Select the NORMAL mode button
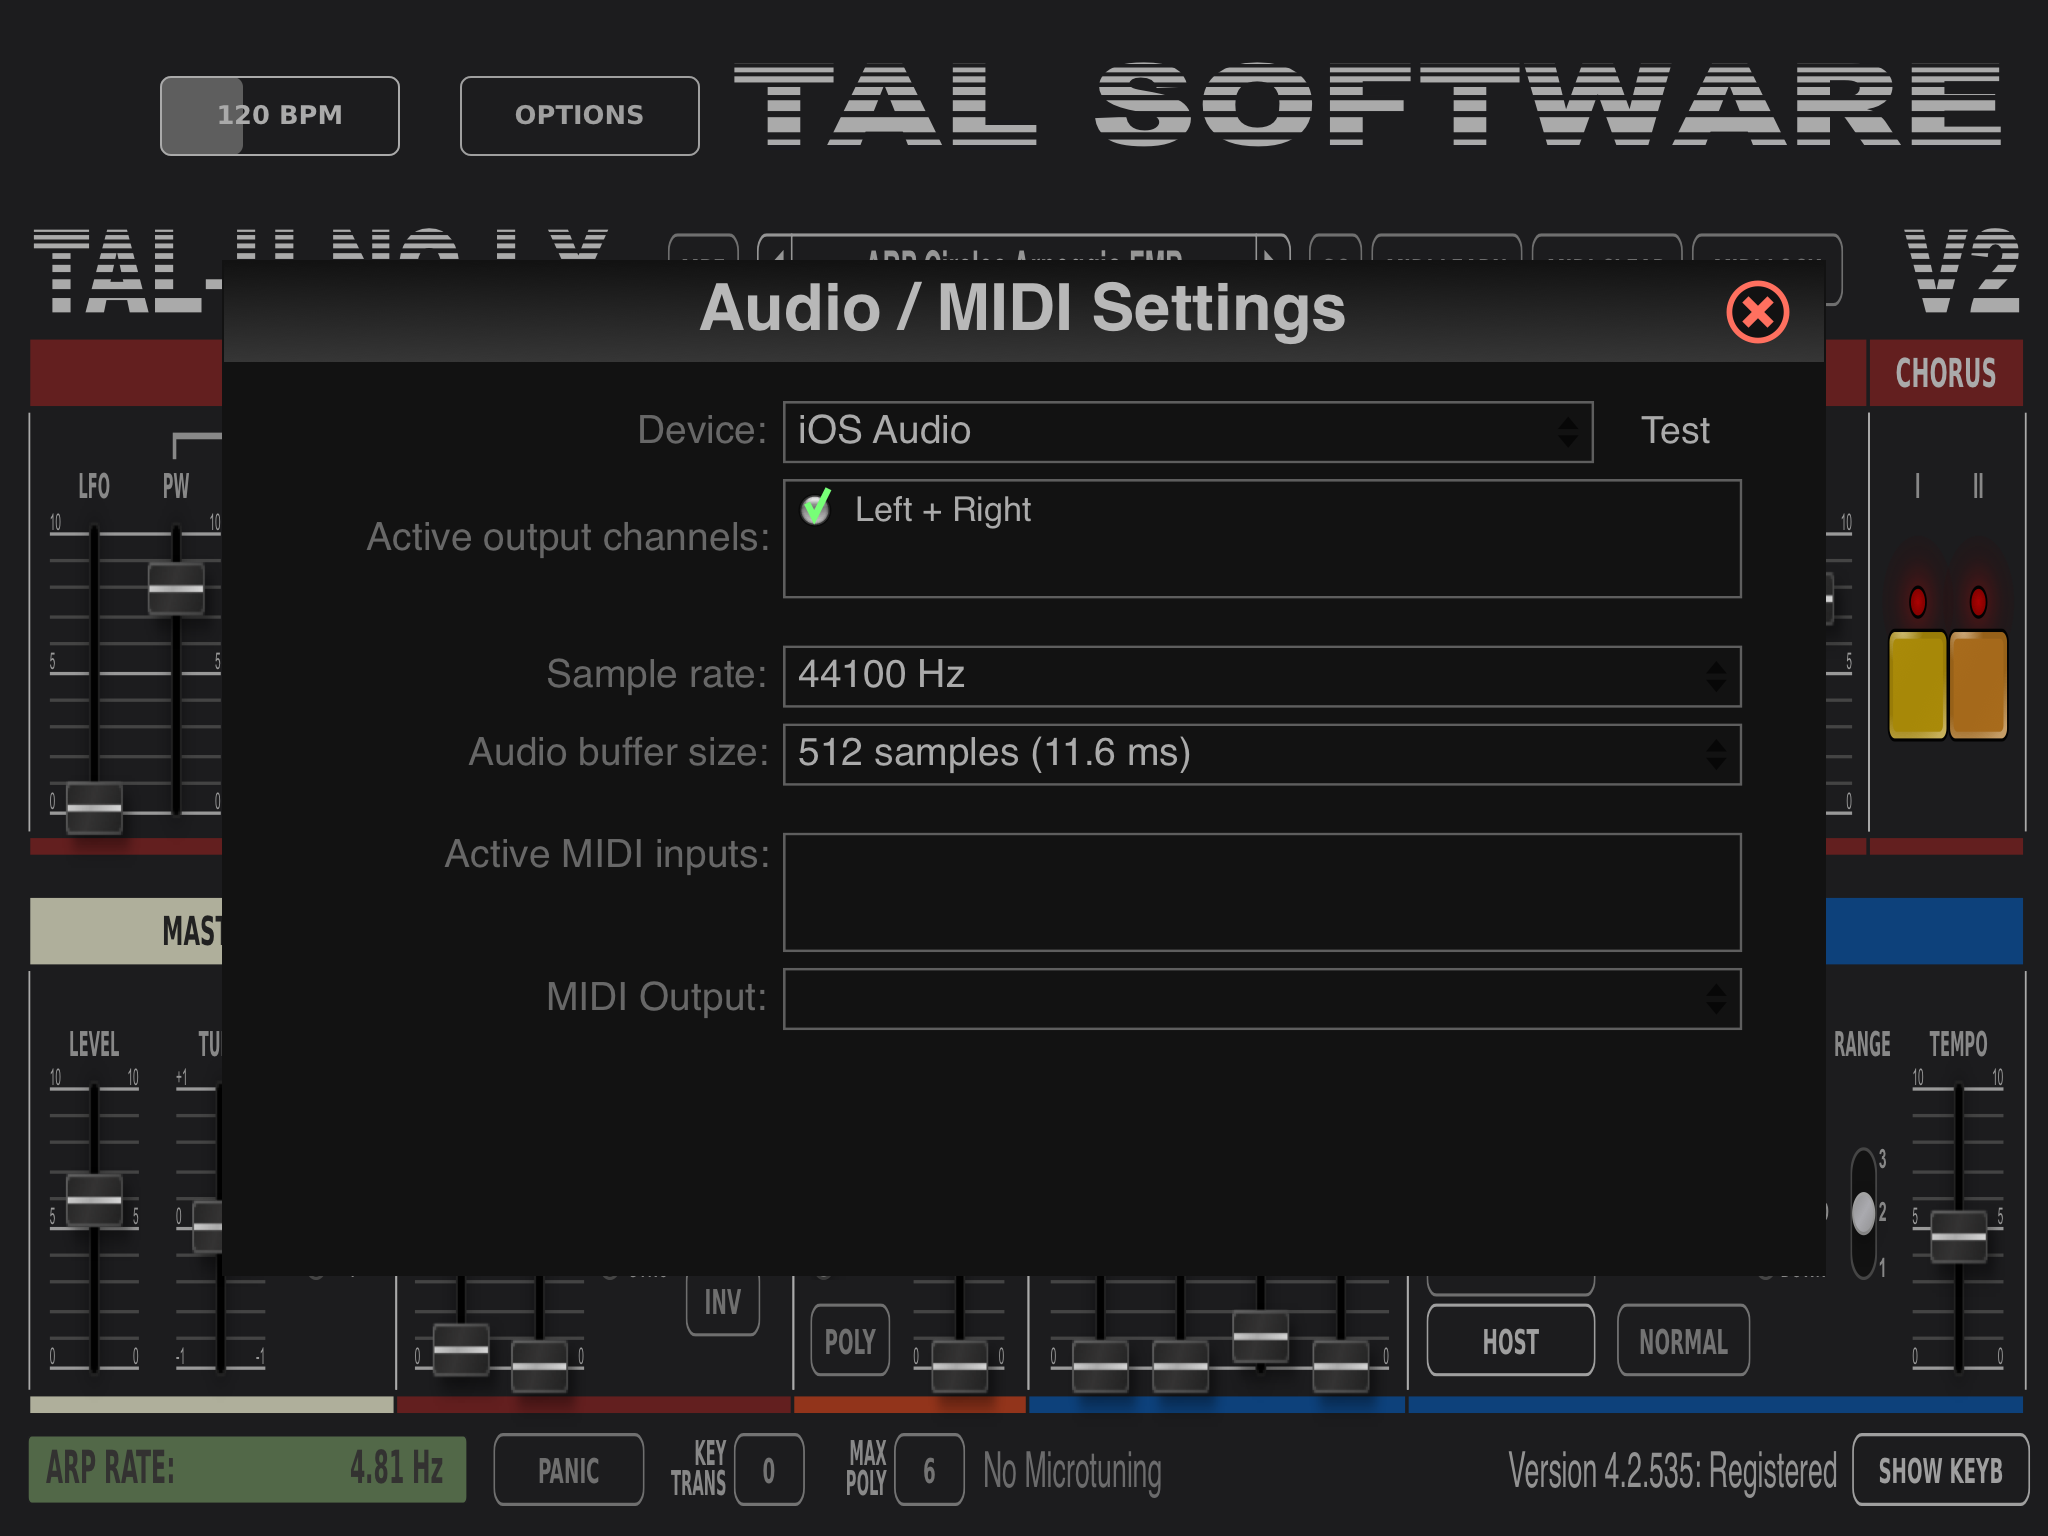Screen dimensions: 2048x1536 1683,1341
